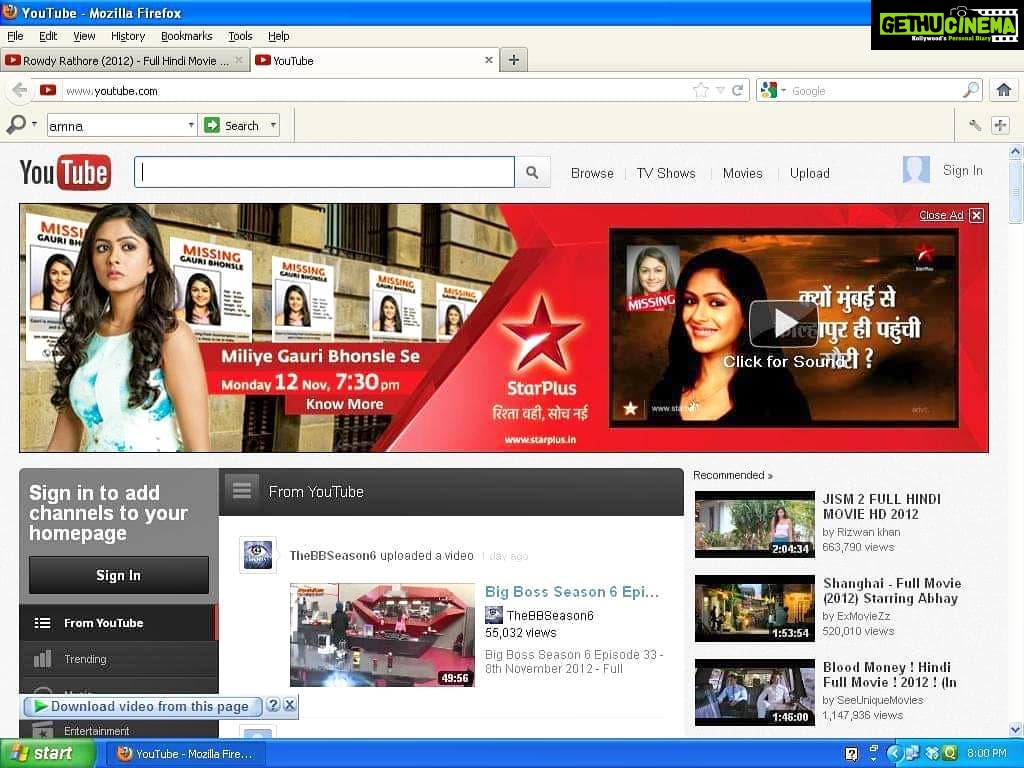Image resolution: width=1024 pixels, height=768 pixels.
Task: Select Trending in the sidebar
Action: click(118, 659)
